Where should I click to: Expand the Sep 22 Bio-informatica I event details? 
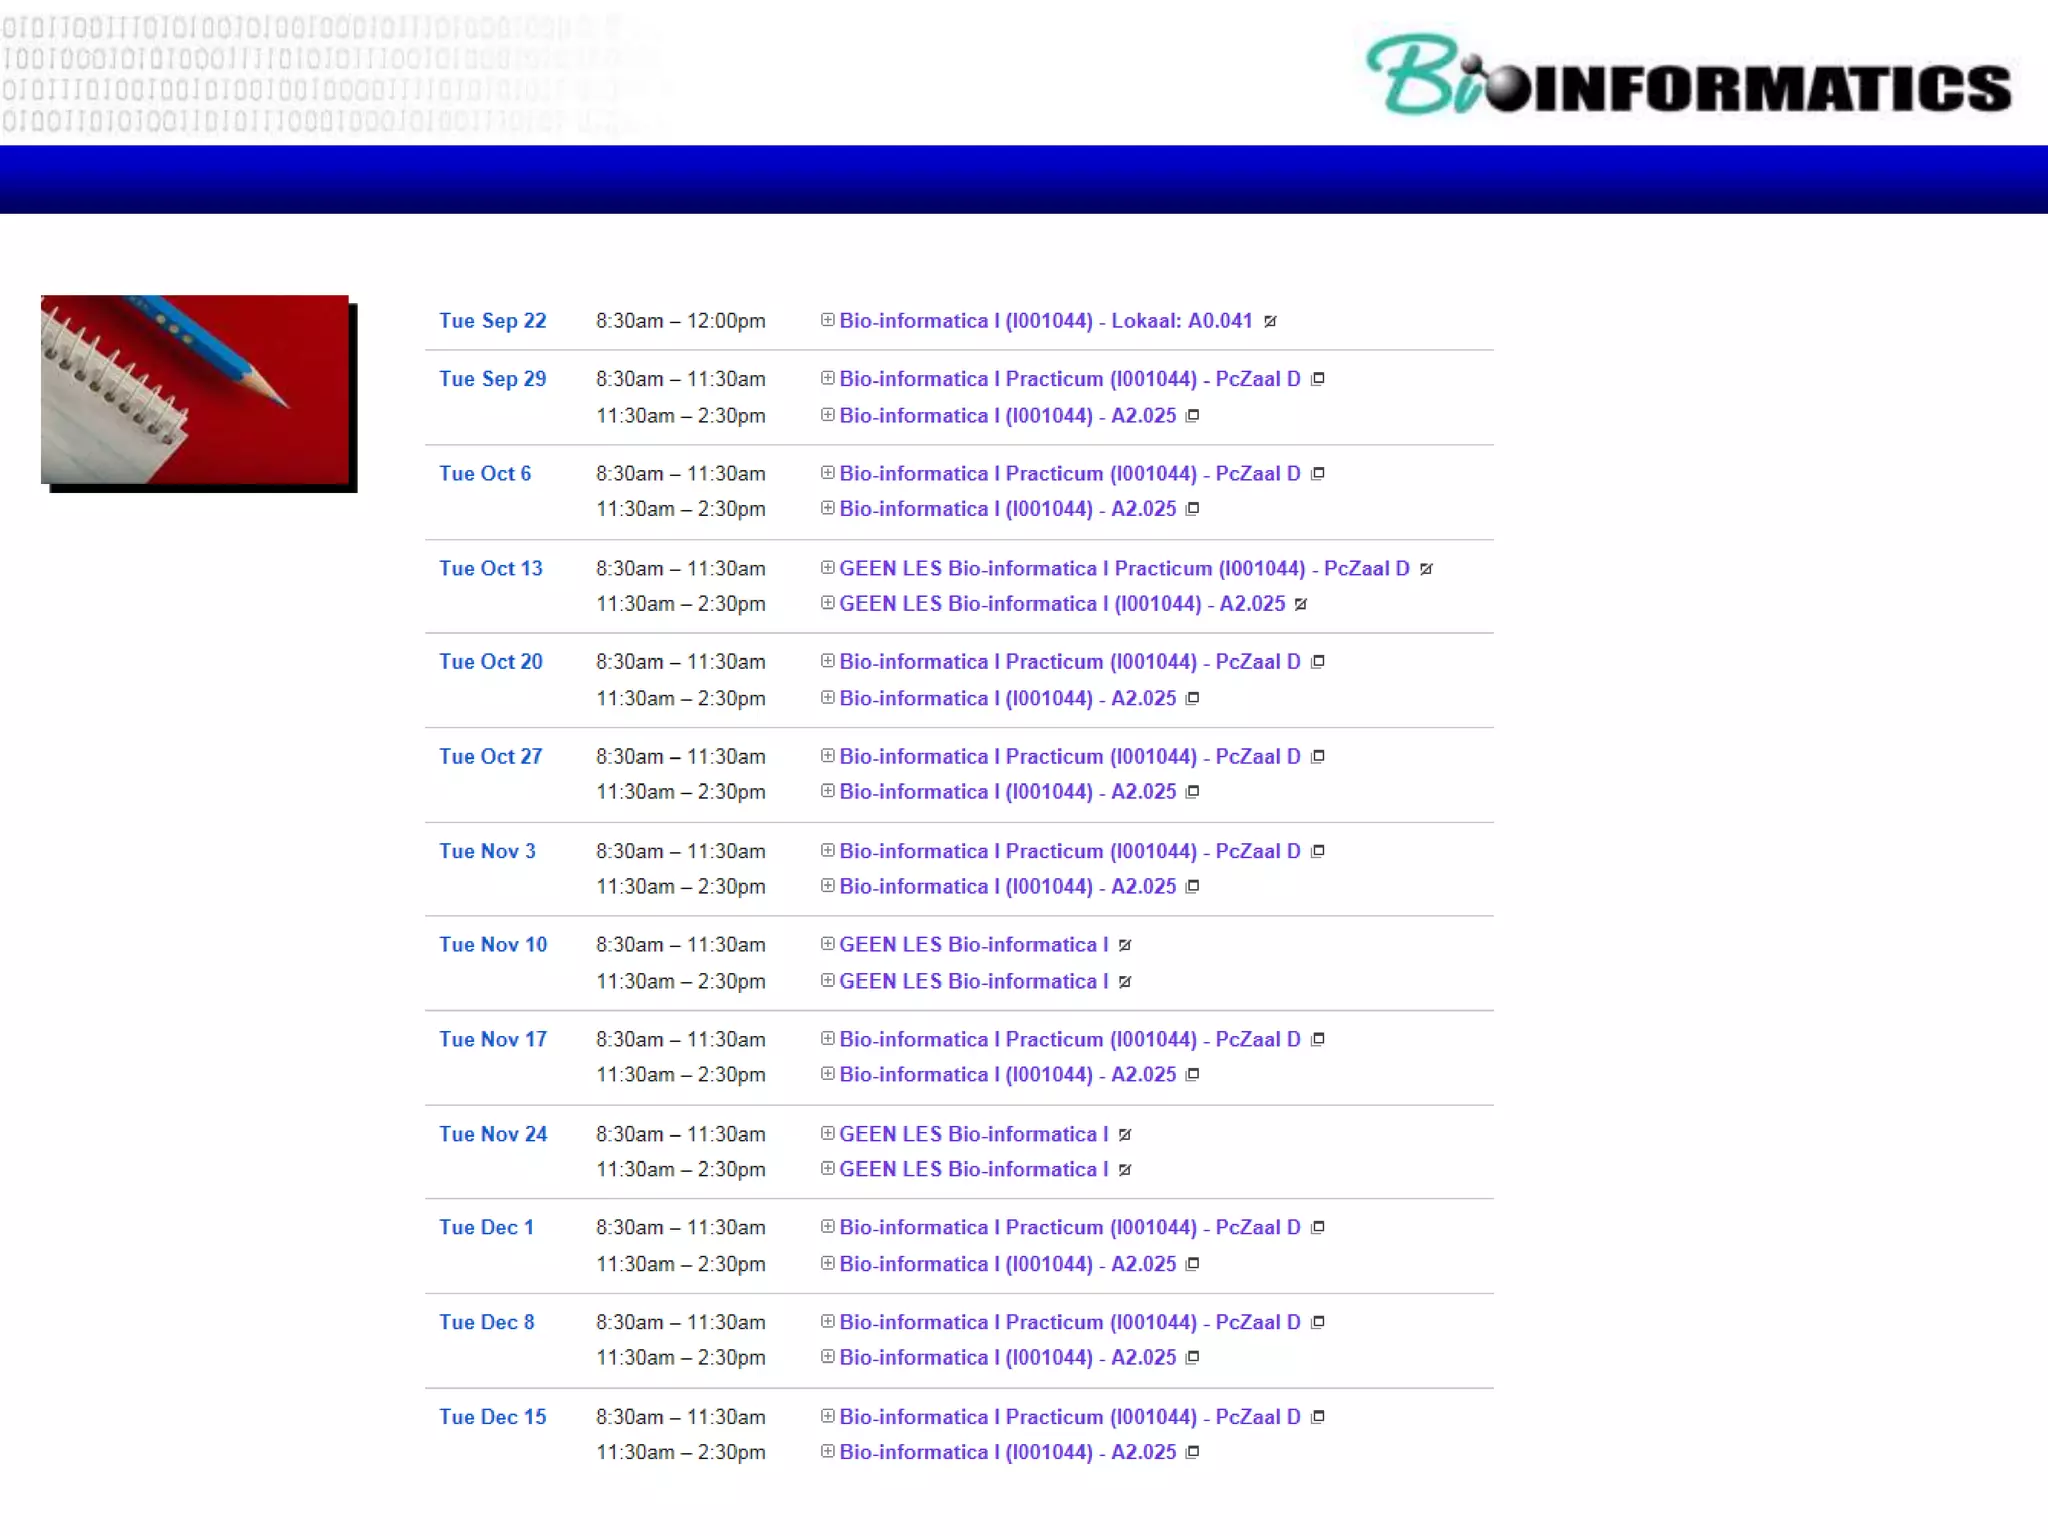pyautogui.click(x=827, y=320)
